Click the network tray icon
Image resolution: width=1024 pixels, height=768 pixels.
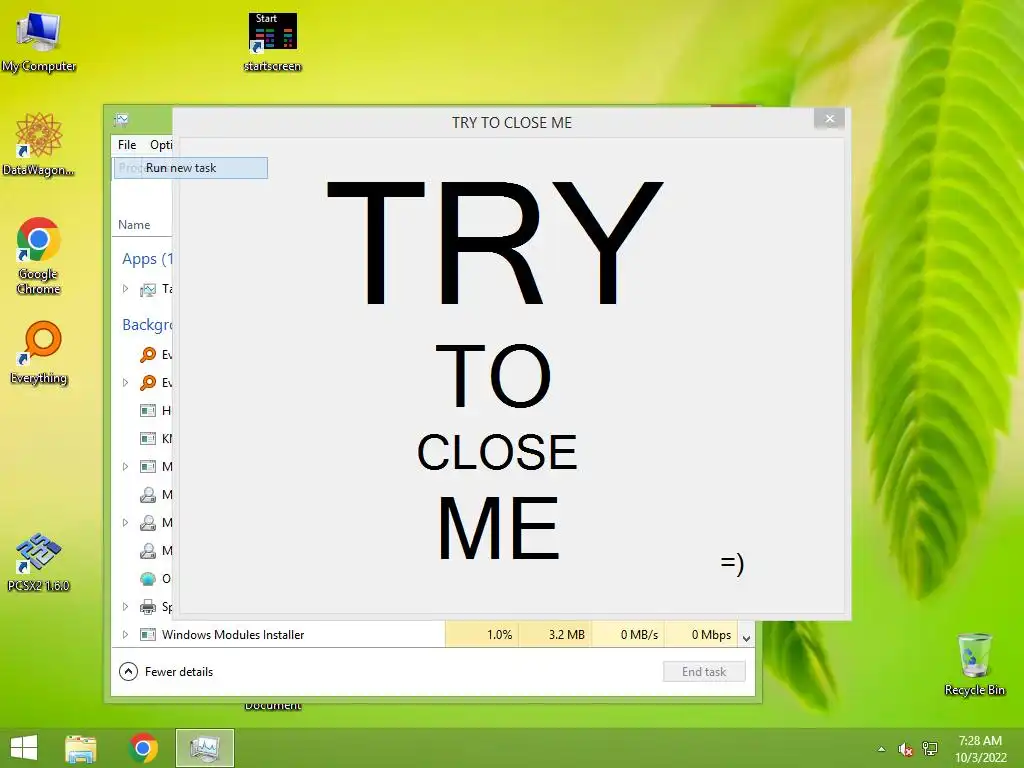pos(930,749)
